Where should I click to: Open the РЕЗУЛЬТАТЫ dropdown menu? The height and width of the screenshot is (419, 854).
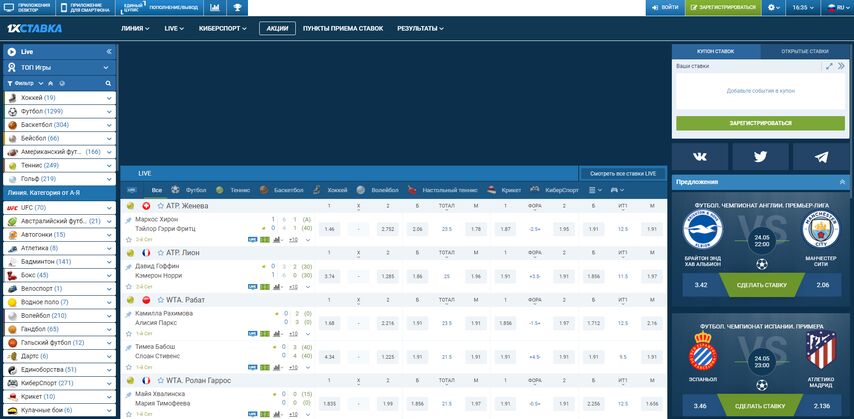420,28
